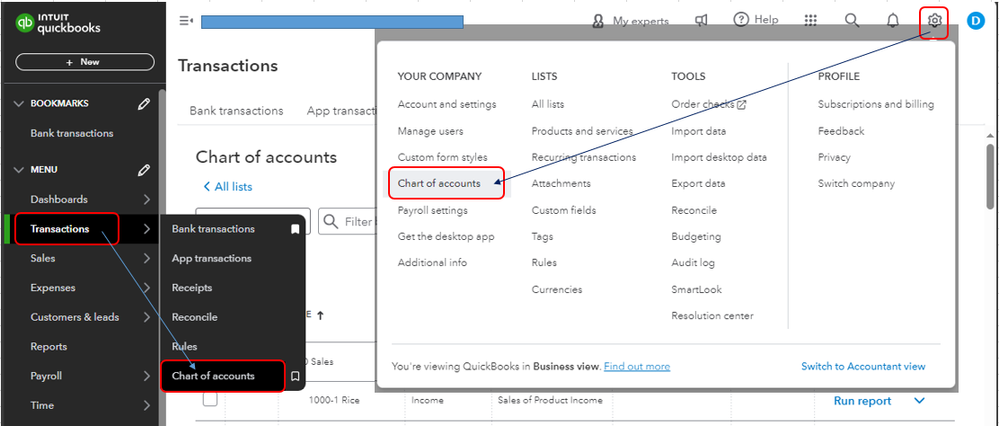Switch to the Bank transactions tab
The image size is (999, 426).
236,111
